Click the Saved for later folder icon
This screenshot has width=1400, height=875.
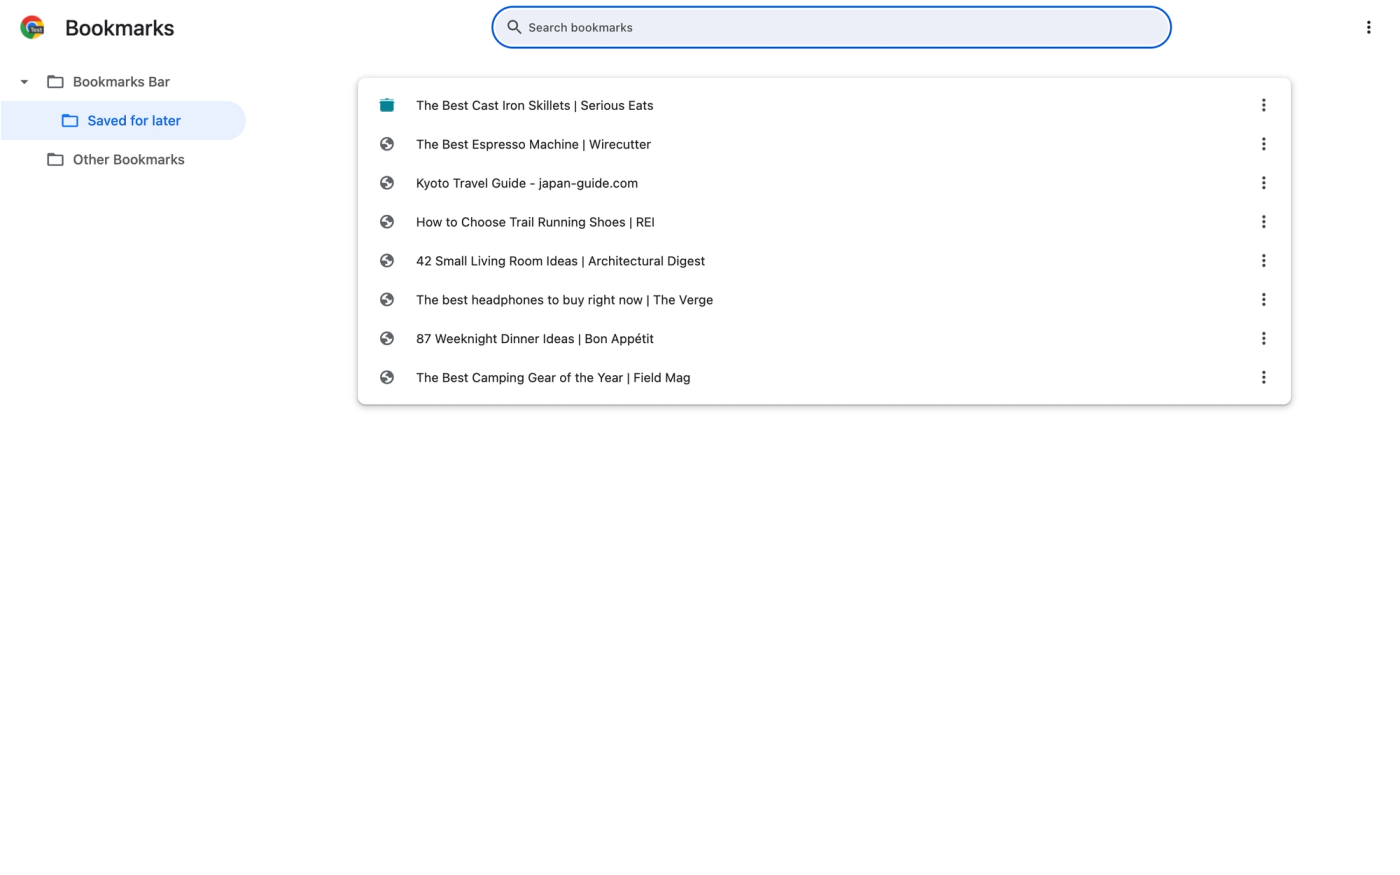pyautogui.click(x=70, y=121)
